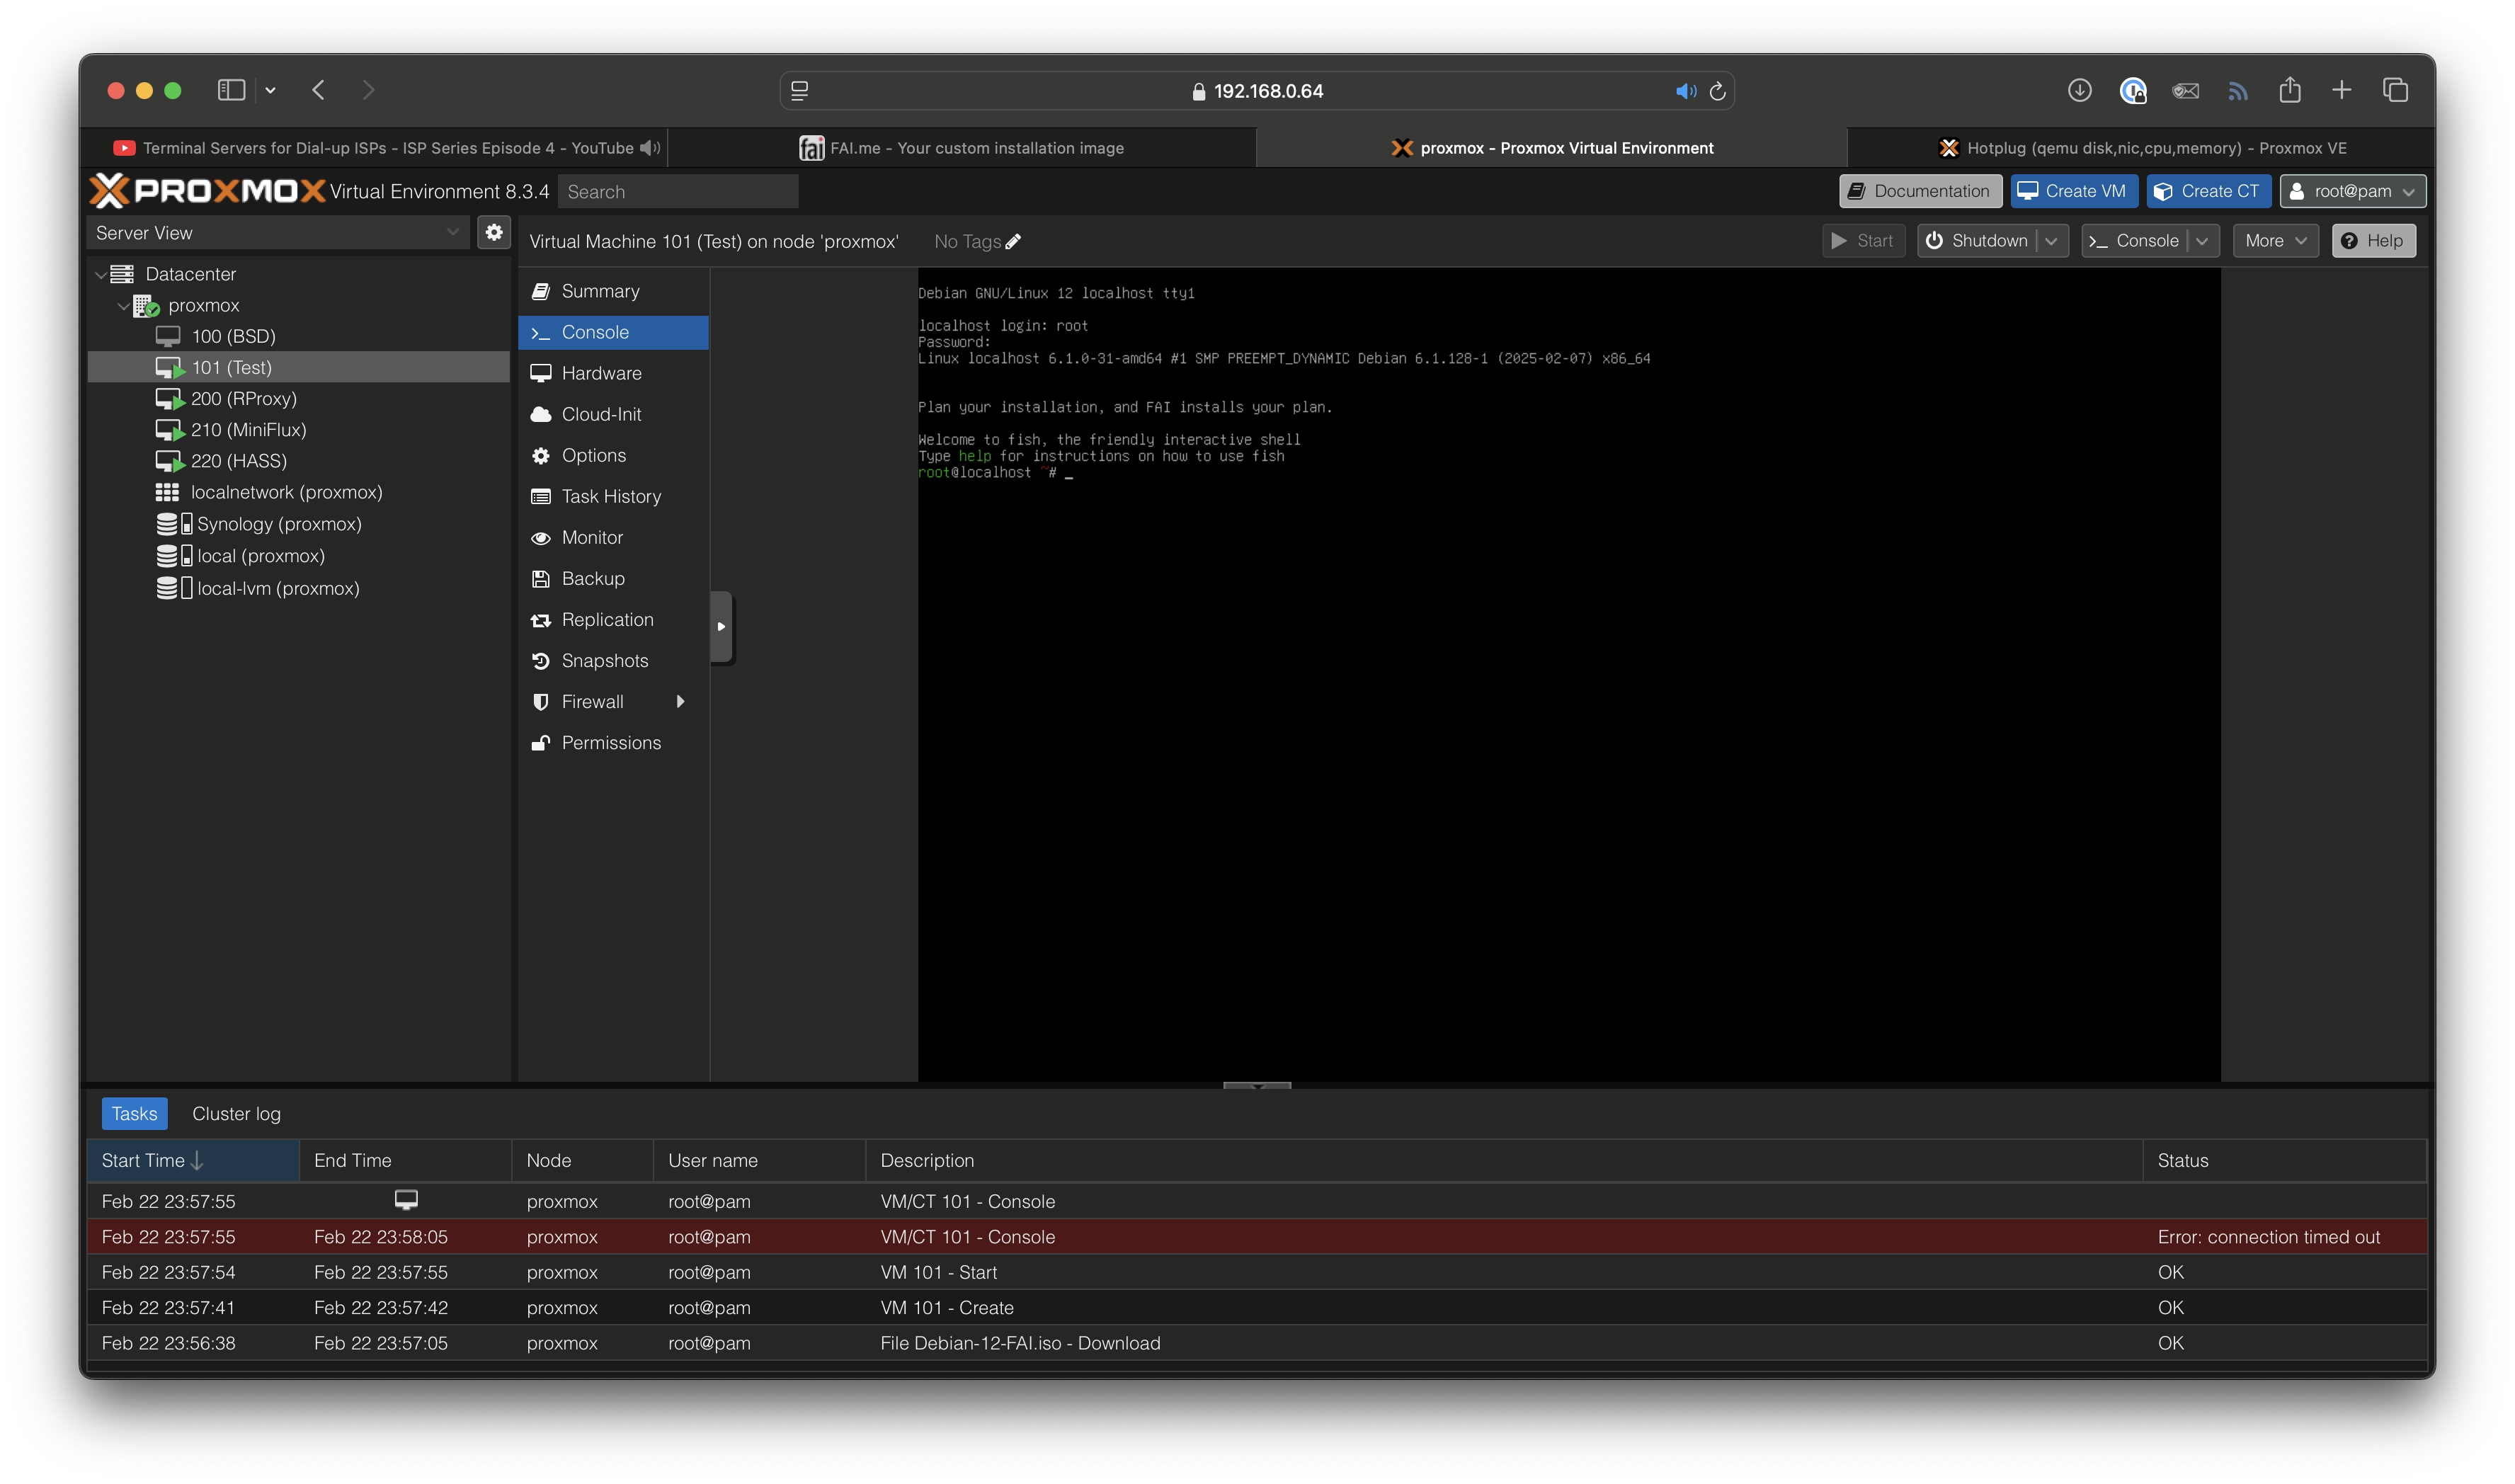Open the VM Options panel
Screen dimensions: 2515x1484
click(613, 455)
